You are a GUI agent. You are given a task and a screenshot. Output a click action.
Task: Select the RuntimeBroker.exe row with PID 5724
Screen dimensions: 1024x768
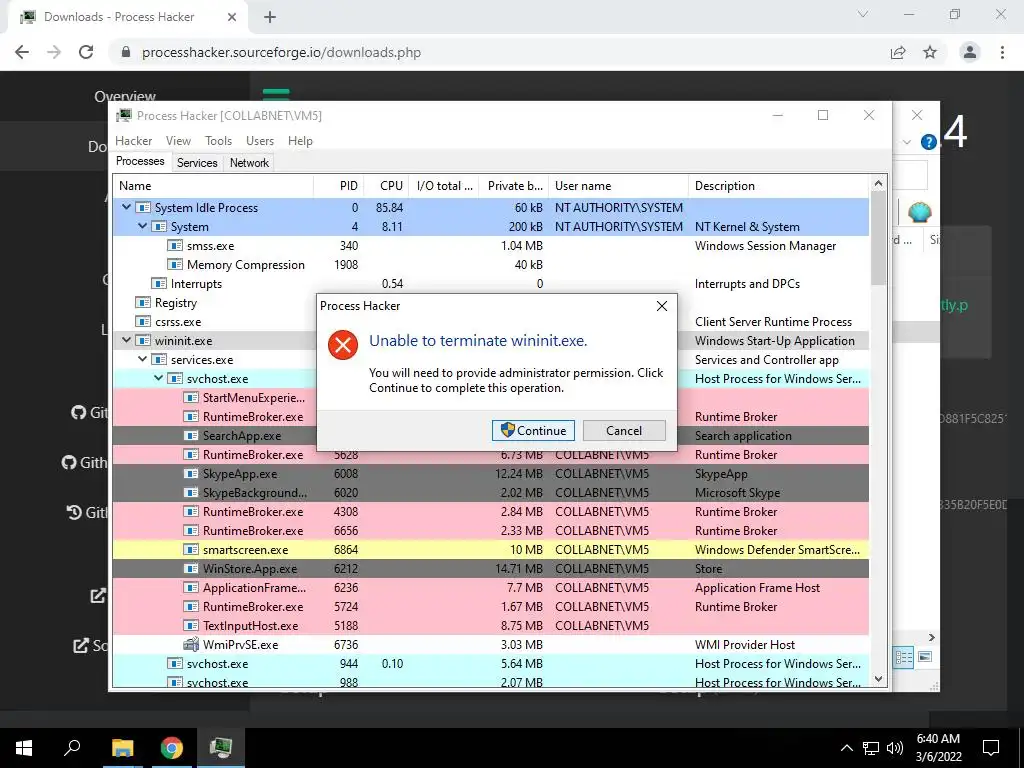coord(491,607)
